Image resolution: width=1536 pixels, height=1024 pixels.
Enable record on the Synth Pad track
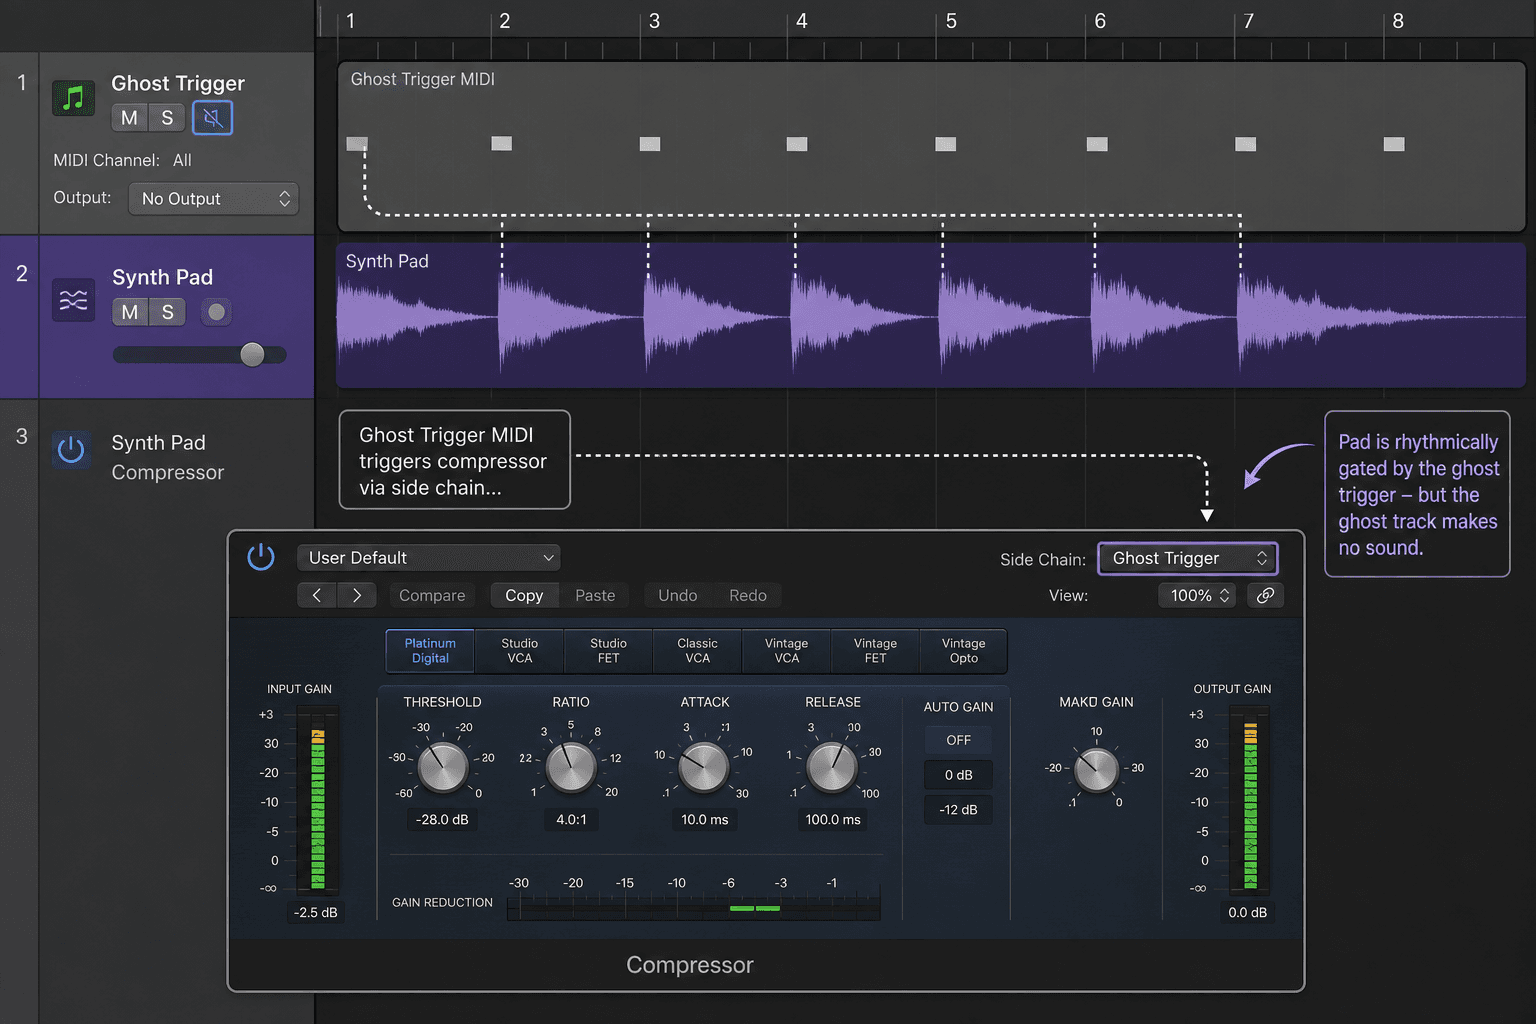coord(216,312)
